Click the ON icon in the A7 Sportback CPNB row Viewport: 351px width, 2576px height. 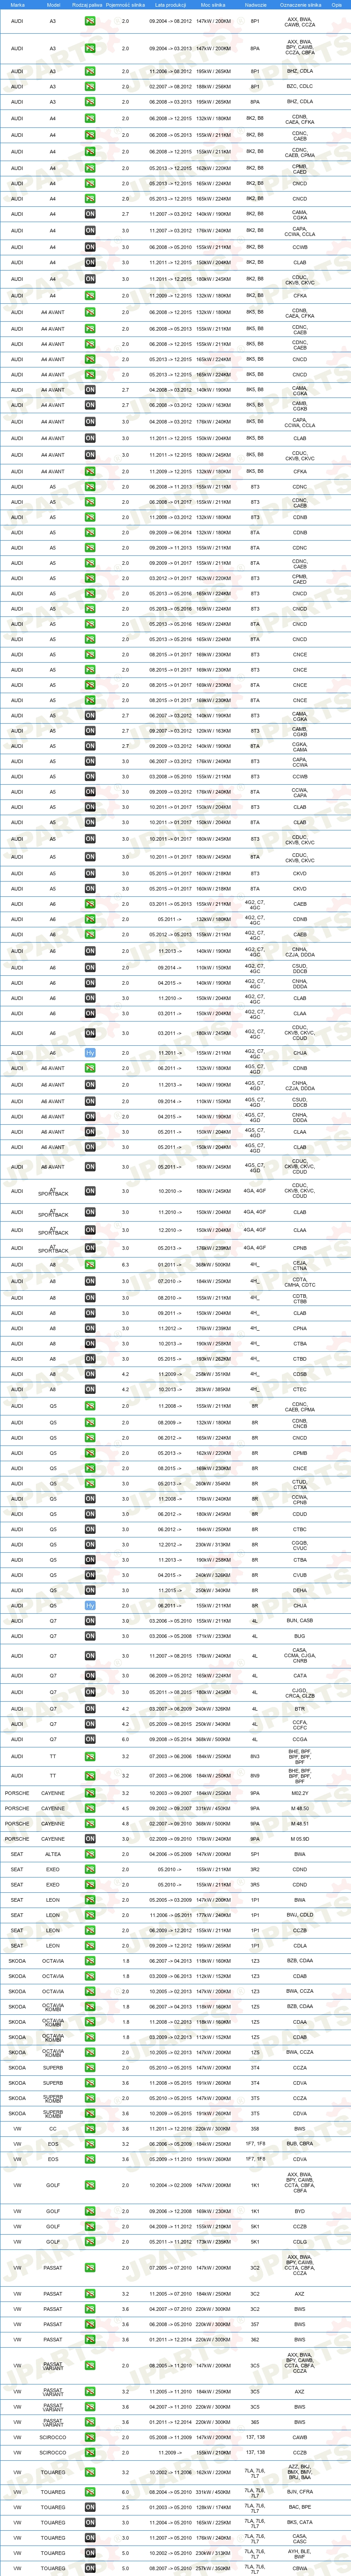[90, 1248]
